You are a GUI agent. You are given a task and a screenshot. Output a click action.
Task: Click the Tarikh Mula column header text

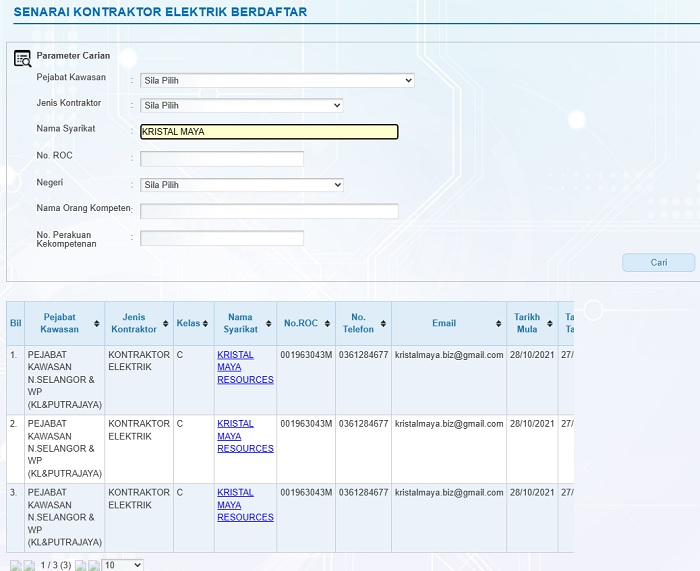(x=527, y=323)
